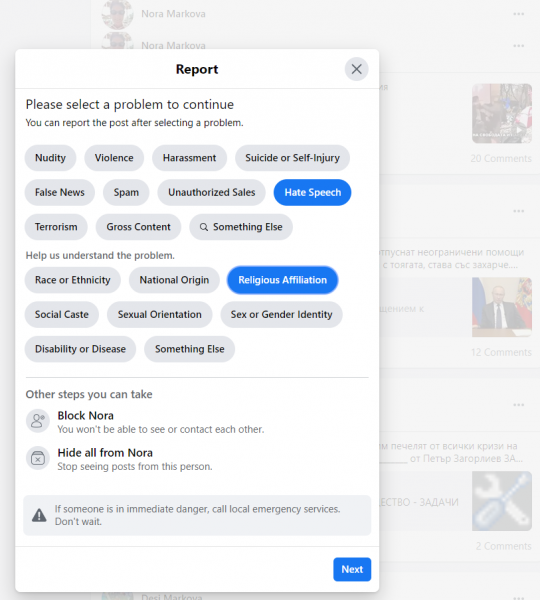This screenshot has width=540, height=600.
Task: Close the Report dialog with the X icon
Action: click(356, 69)
